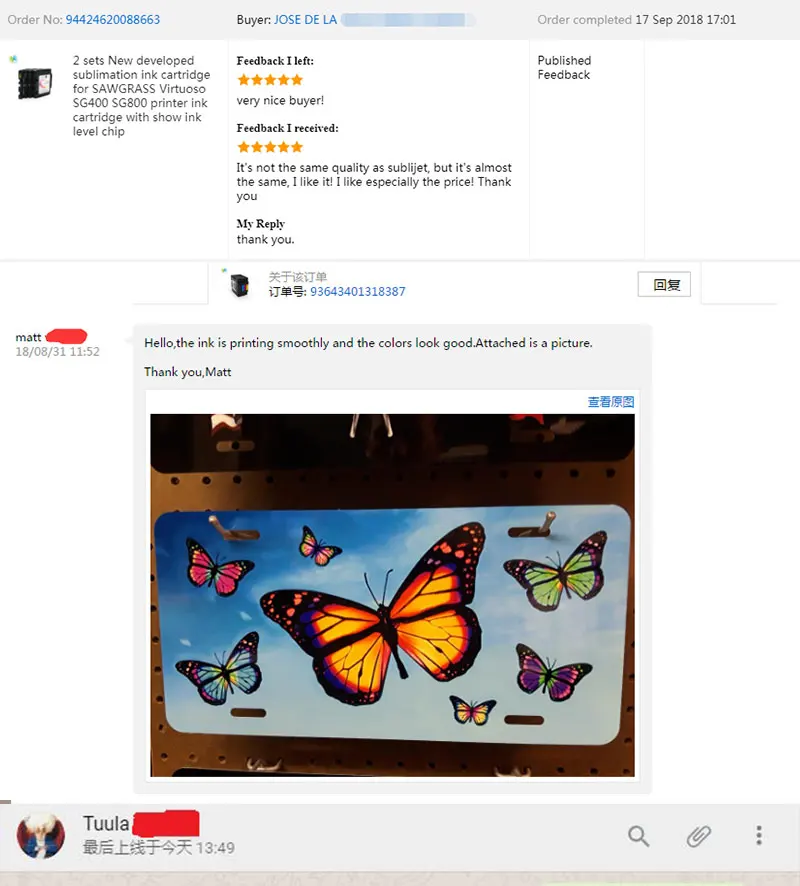This screenshot has height=886, width=800.
Task: Open the three-dot more options menu
Action: (759, 835)
